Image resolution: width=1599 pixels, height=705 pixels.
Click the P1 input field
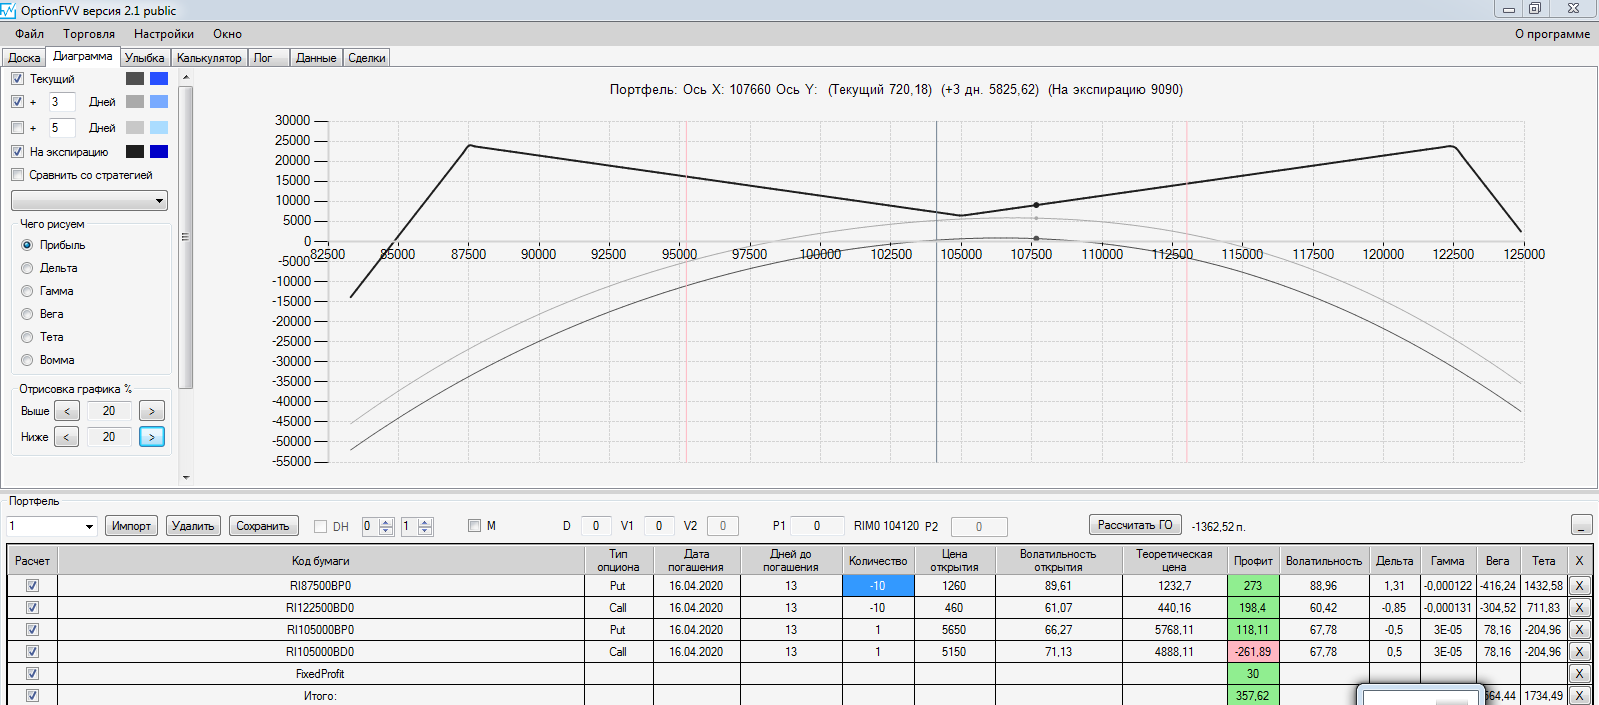pos(816,526)
